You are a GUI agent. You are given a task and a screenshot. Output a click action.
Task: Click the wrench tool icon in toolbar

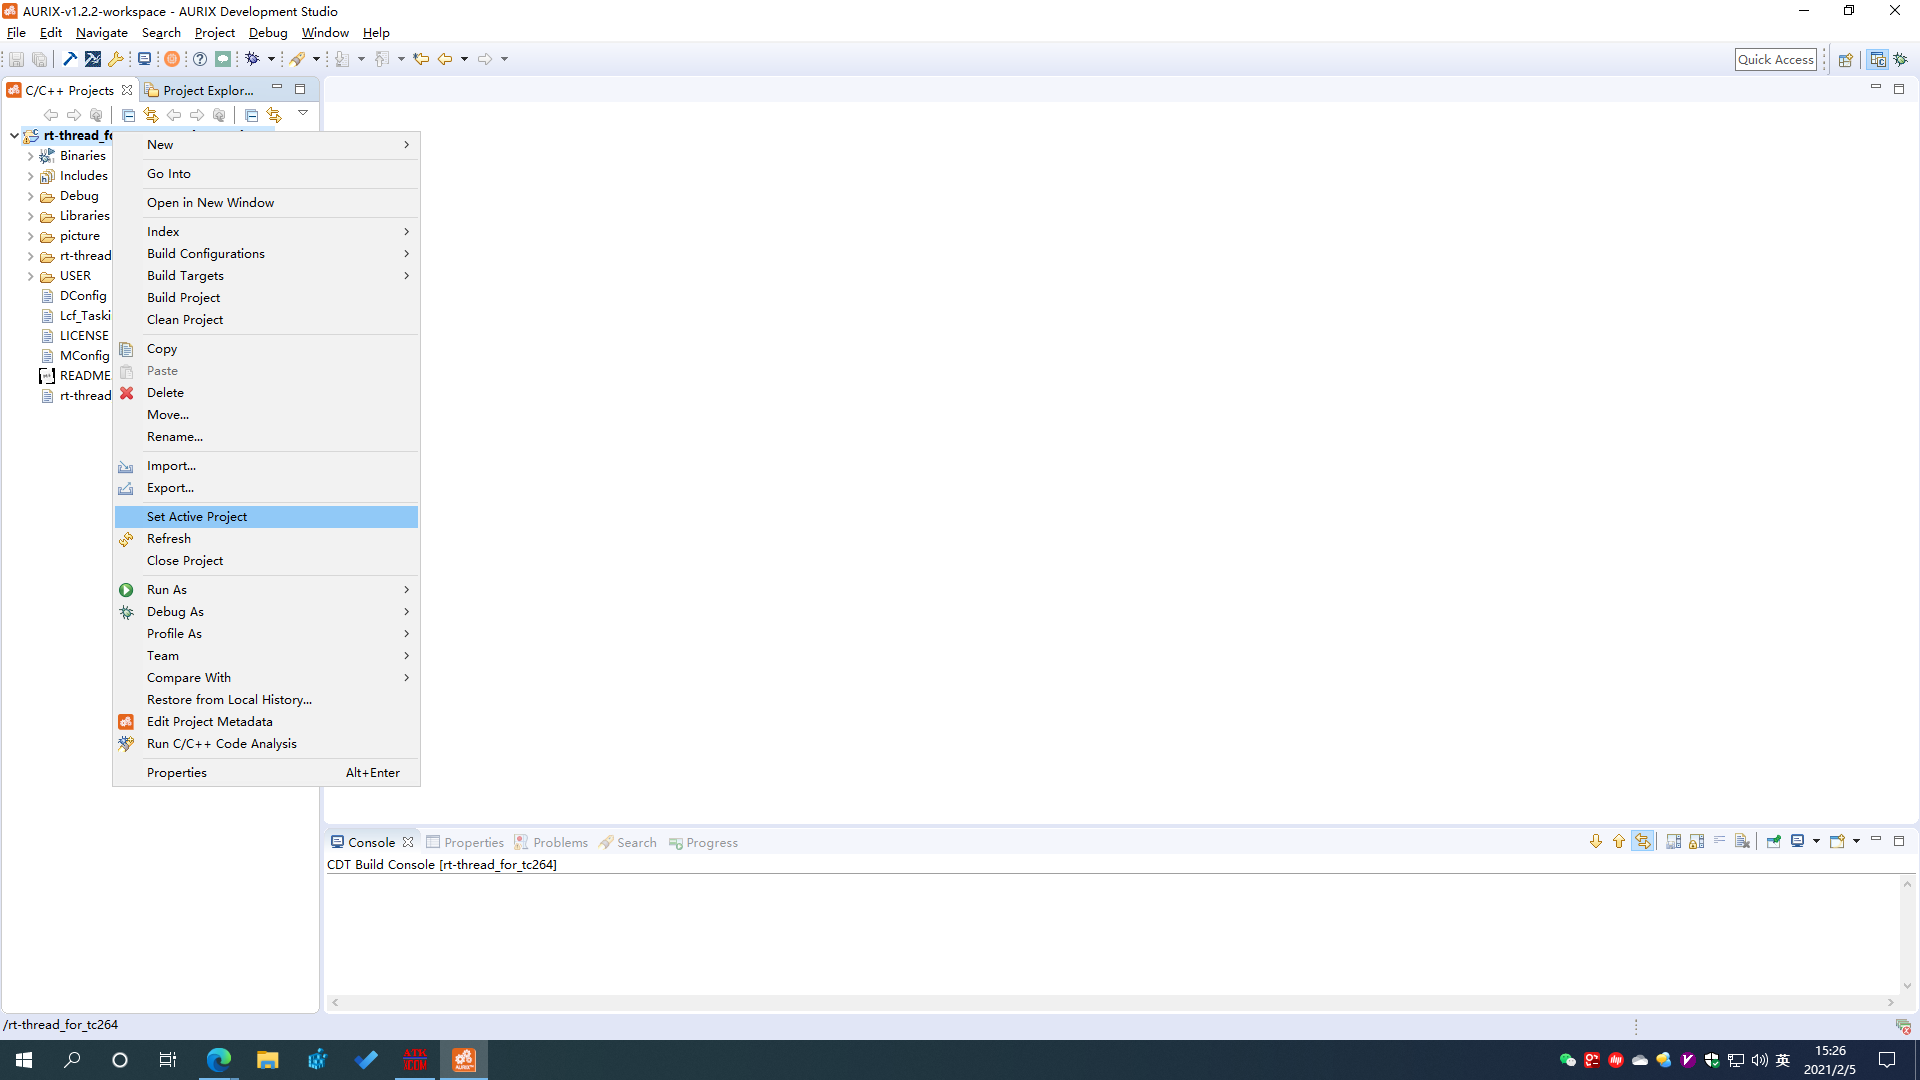116,59
